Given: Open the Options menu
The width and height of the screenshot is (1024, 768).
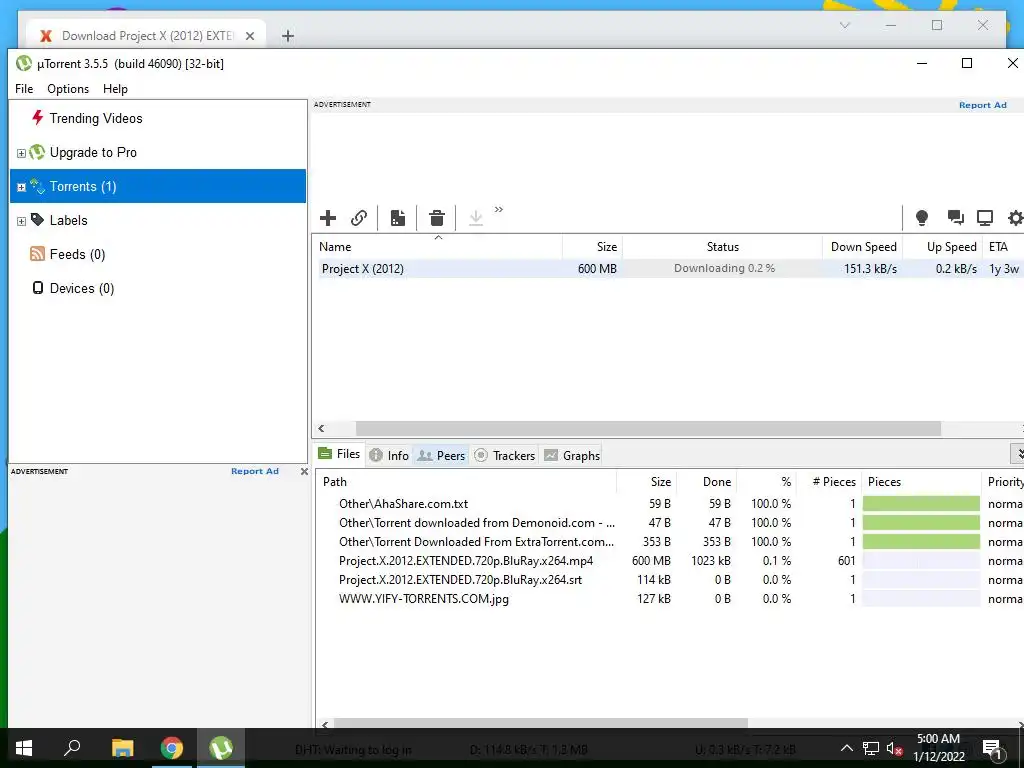Looking at the screenshot, I should (x=68, y=89).
